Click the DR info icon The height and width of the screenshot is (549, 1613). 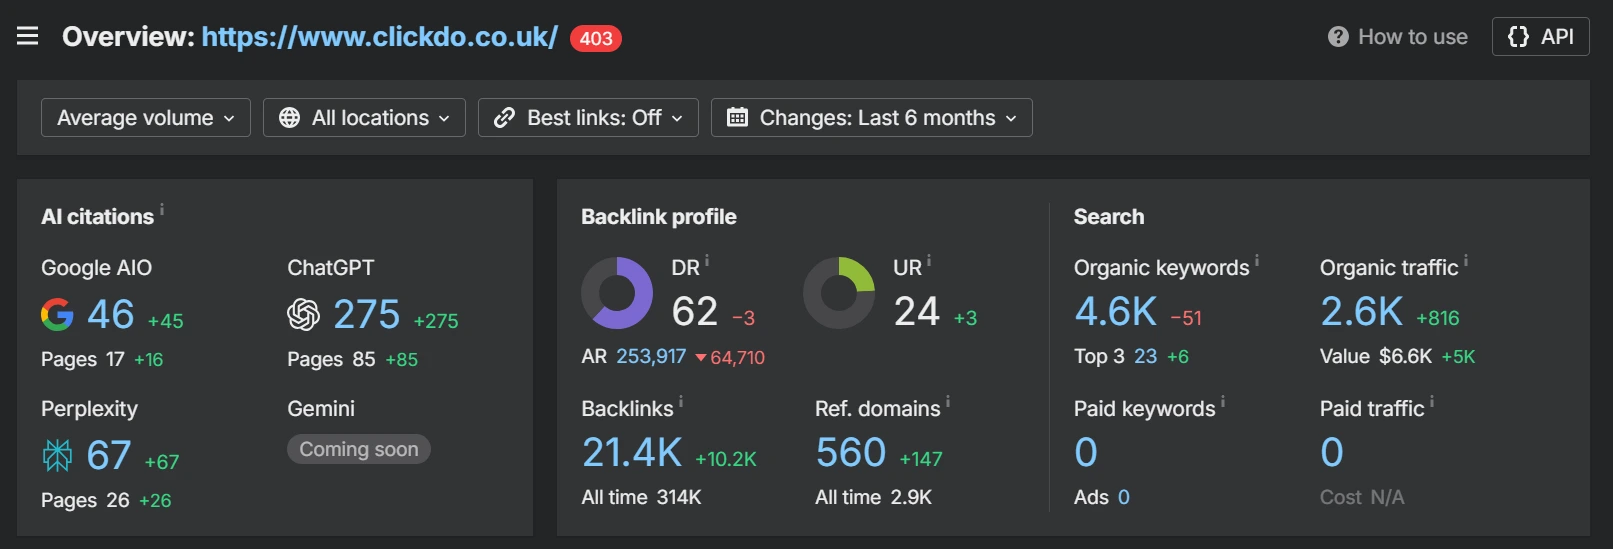point(707,261)
